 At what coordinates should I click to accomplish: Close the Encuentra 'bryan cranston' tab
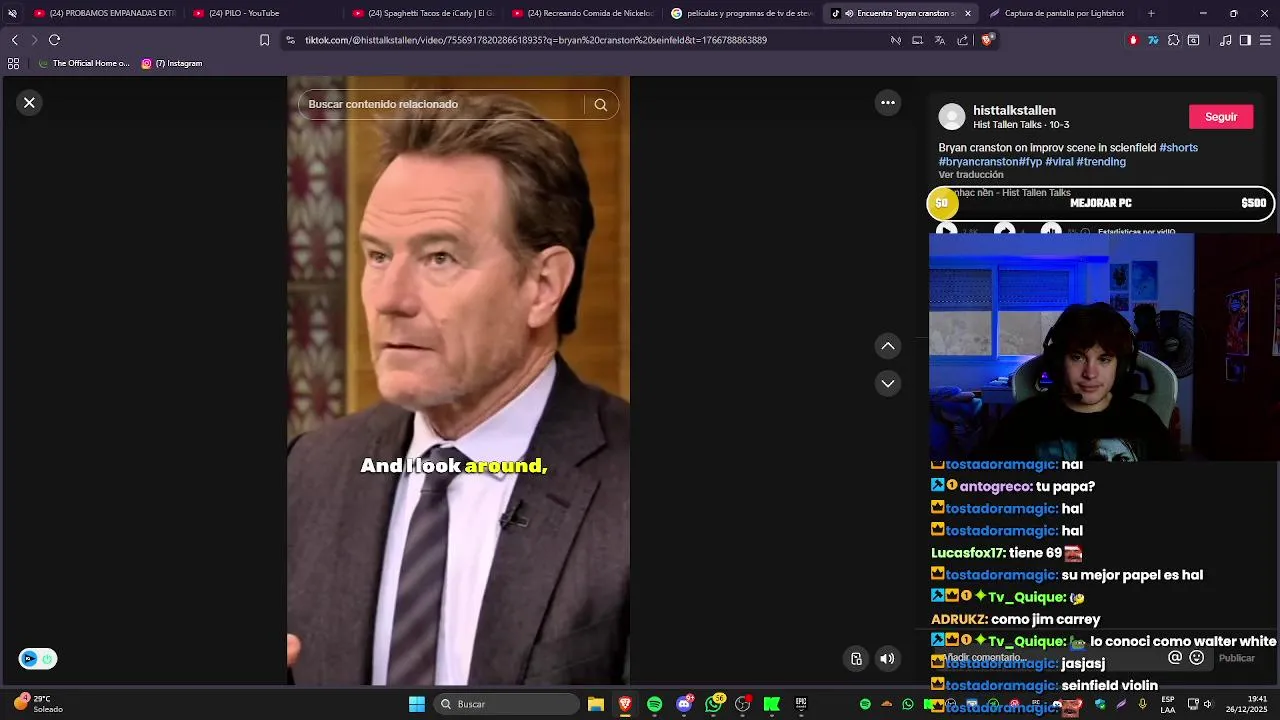(967, 13)
